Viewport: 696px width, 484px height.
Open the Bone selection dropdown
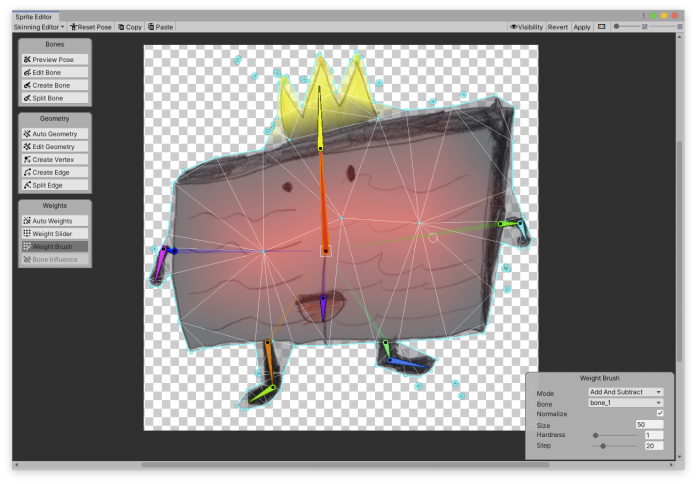tap(625, 403)
